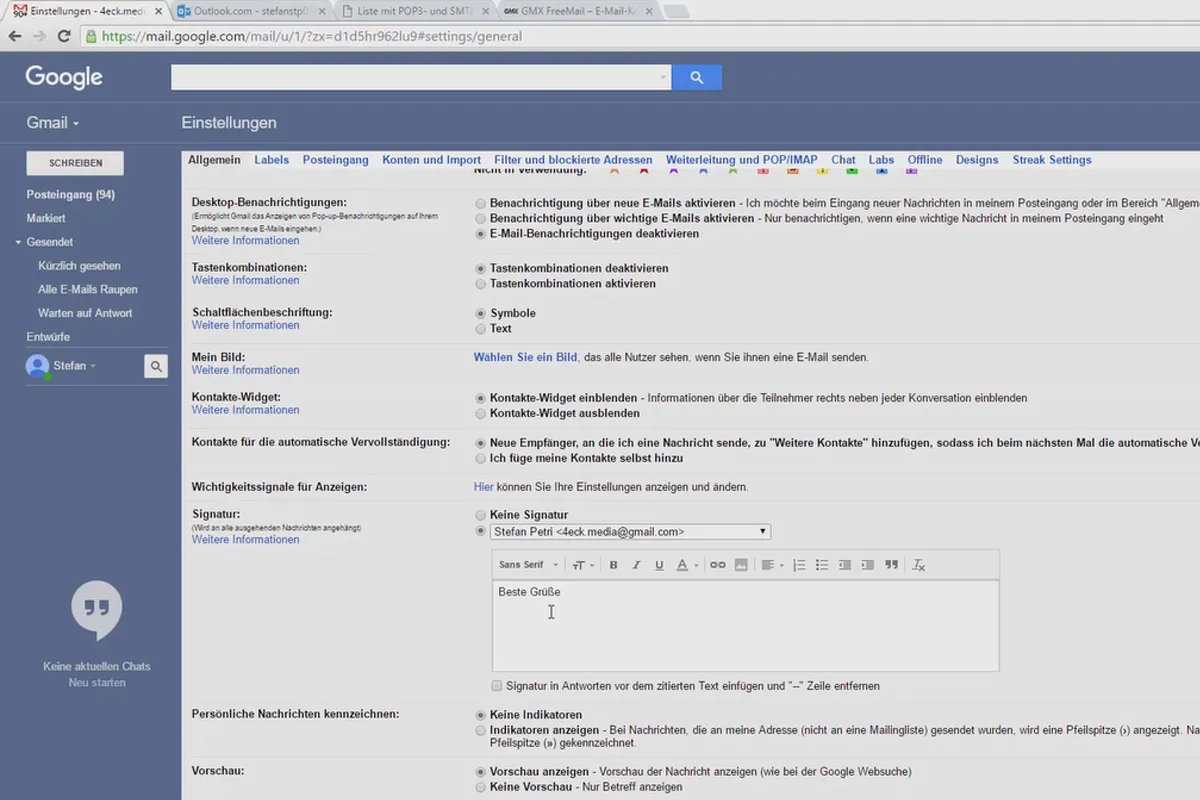The width and height of the screenshot is (1200, 800).
Task: Open Alle E-Mails Raupen label
Action: pos(88,290)
